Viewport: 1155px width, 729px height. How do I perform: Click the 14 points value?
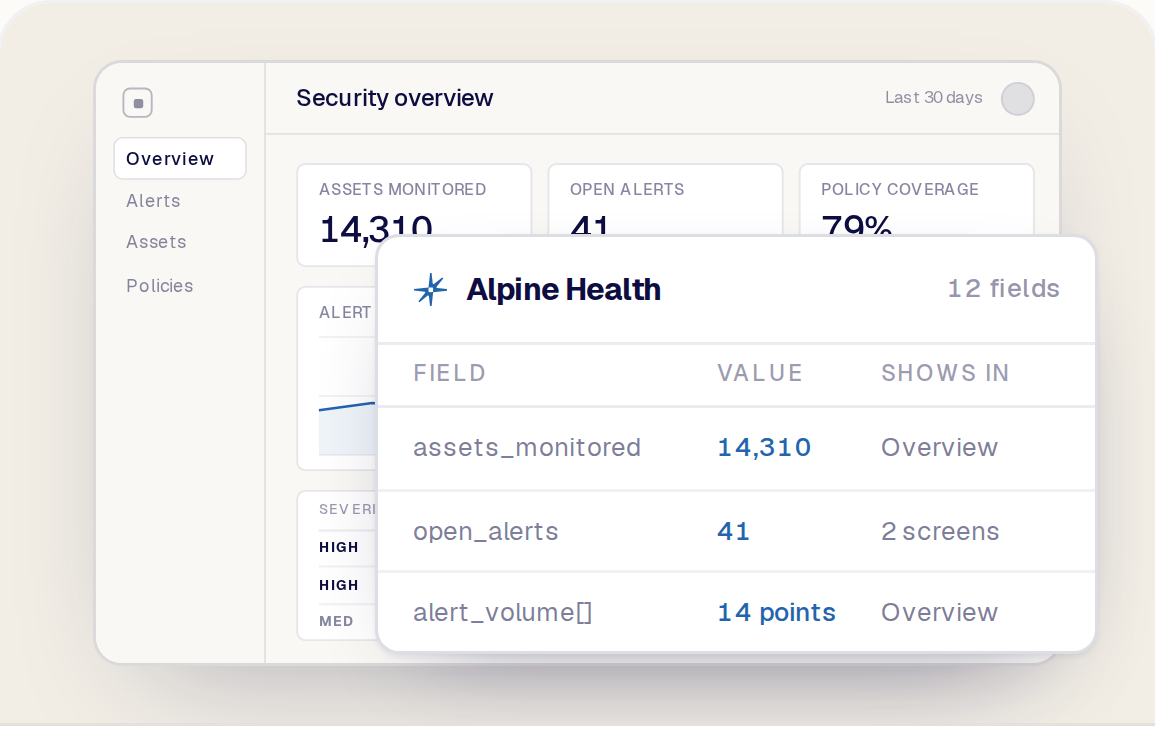point(776,613)
